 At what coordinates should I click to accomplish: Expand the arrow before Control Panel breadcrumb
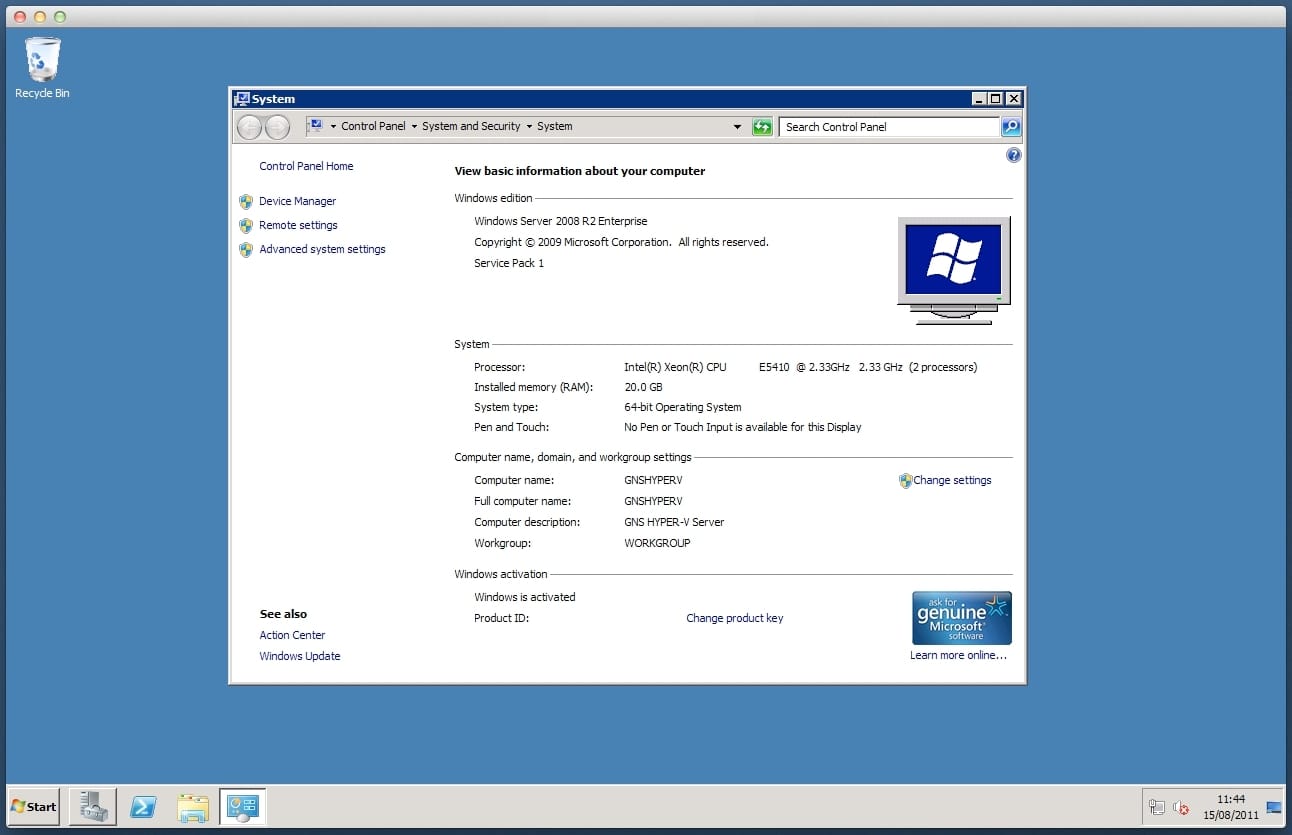(333, 127)
